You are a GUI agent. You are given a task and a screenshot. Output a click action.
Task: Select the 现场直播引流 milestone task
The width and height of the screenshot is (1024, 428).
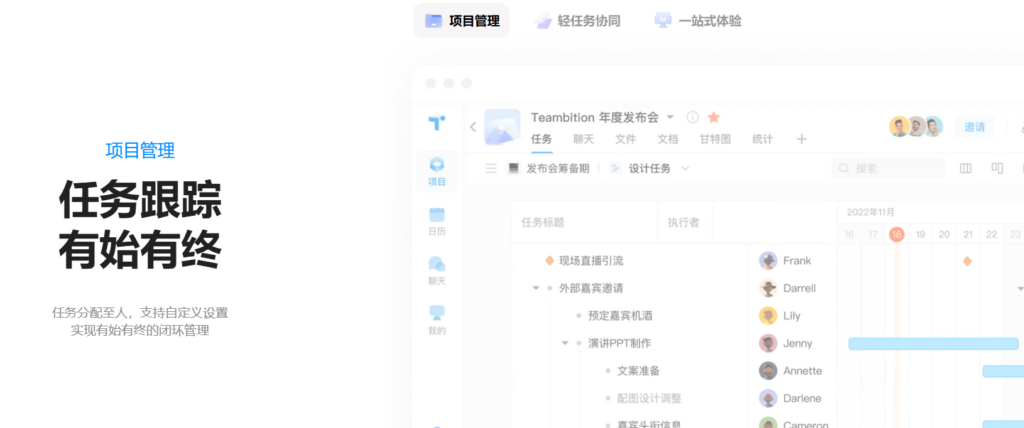(591, 261)
